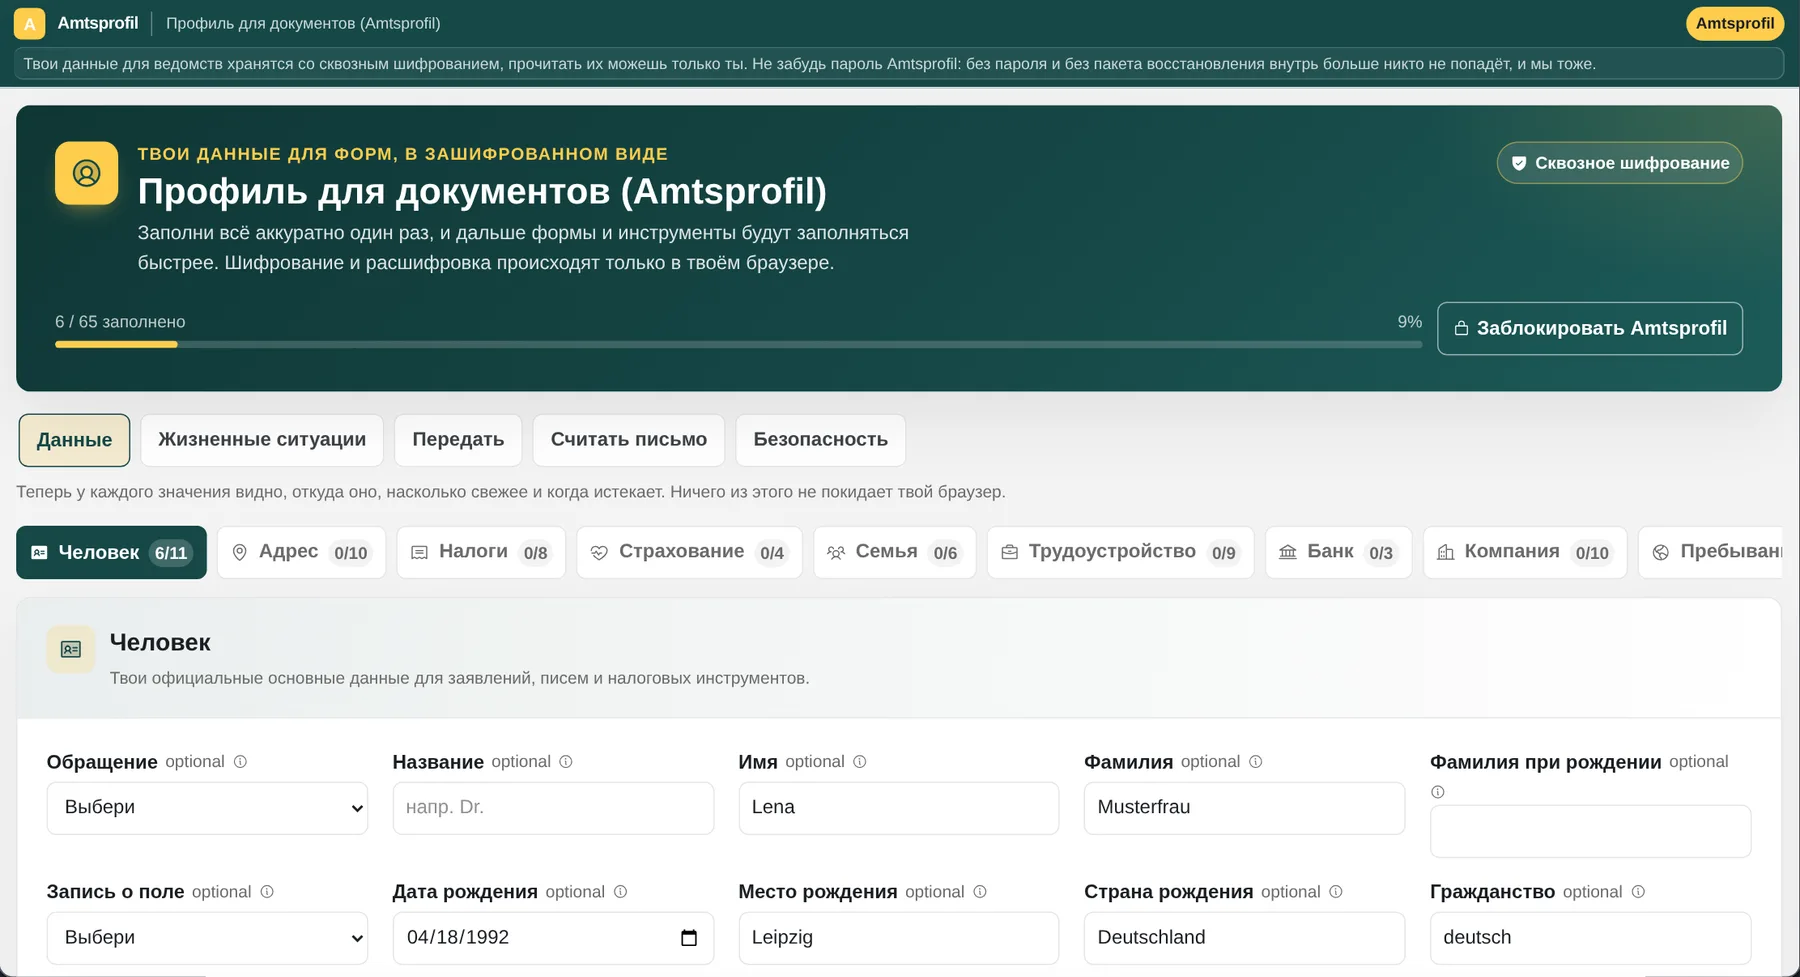Open the Жизненные ситуации tab
This screenshot has width=1800, height=977.
[262, 440]
